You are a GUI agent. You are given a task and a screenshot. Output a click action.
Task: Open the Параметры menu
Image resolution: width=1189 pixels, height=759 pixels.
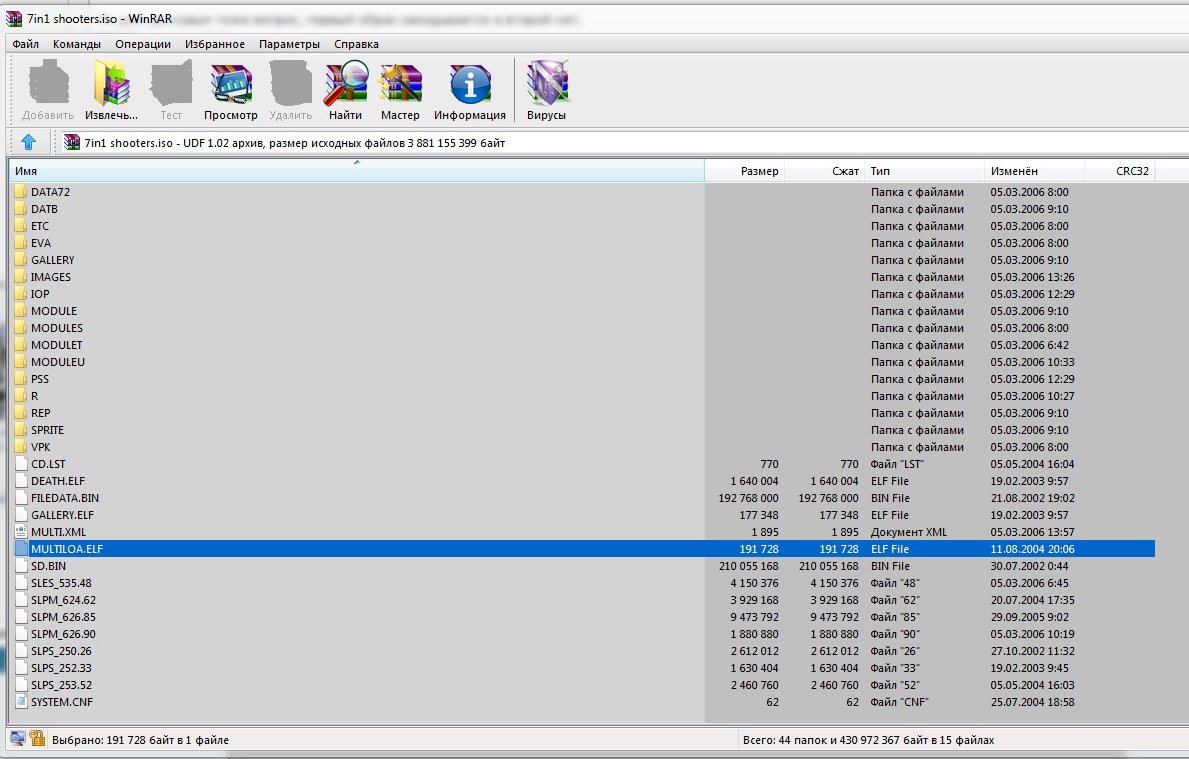coord(289,44)
